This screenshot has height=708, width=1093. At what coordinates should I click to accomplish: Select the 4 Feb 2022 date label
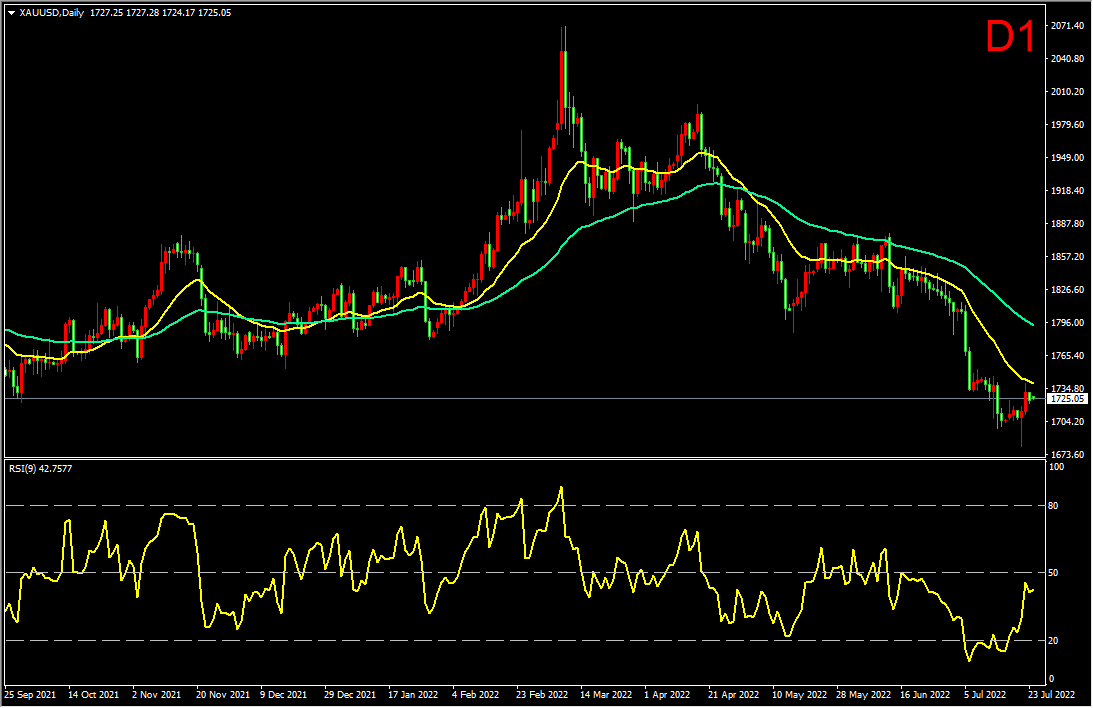(x=475, y=695)
